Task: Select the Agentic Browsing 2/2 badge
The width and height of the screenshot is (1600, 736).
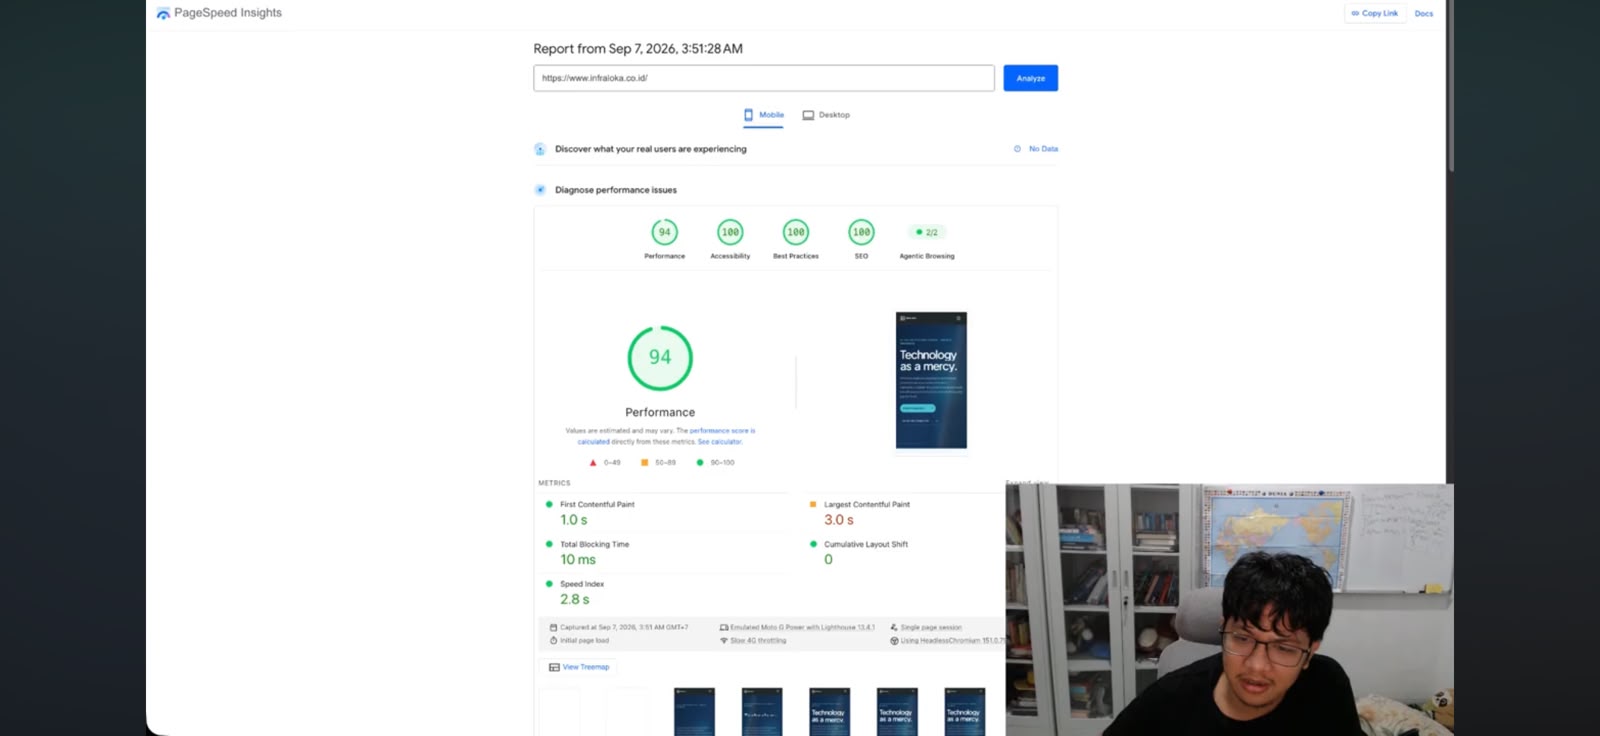Action: tap(927, 232)
